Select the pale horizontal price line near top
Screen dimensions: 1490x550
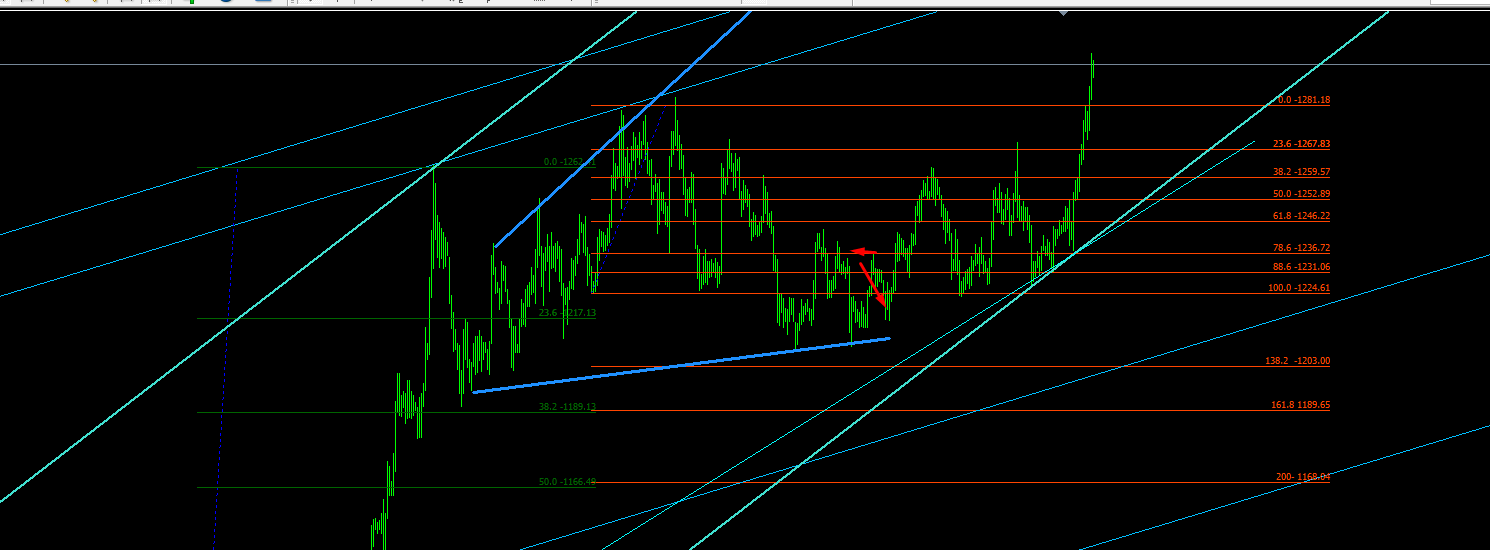(x=745, y=64)
